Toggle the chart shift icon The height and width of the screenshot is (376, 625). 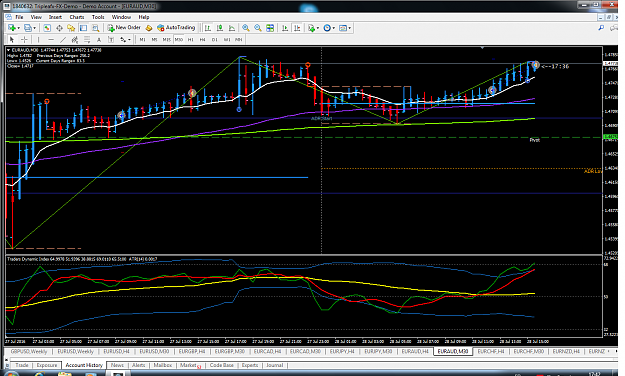[297, 28]
